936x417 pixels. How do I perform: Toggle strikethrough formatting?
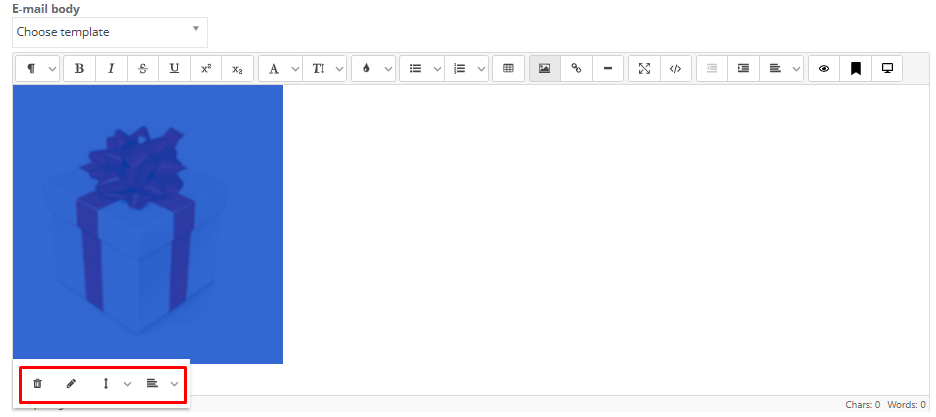(143, 69)
